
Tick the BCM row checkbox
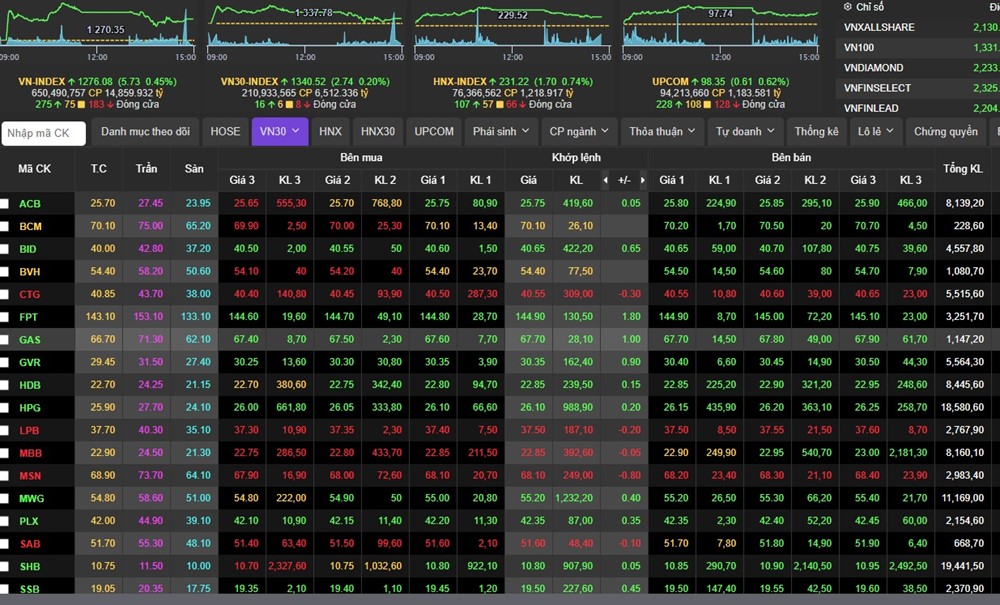[x=4, y=226]
